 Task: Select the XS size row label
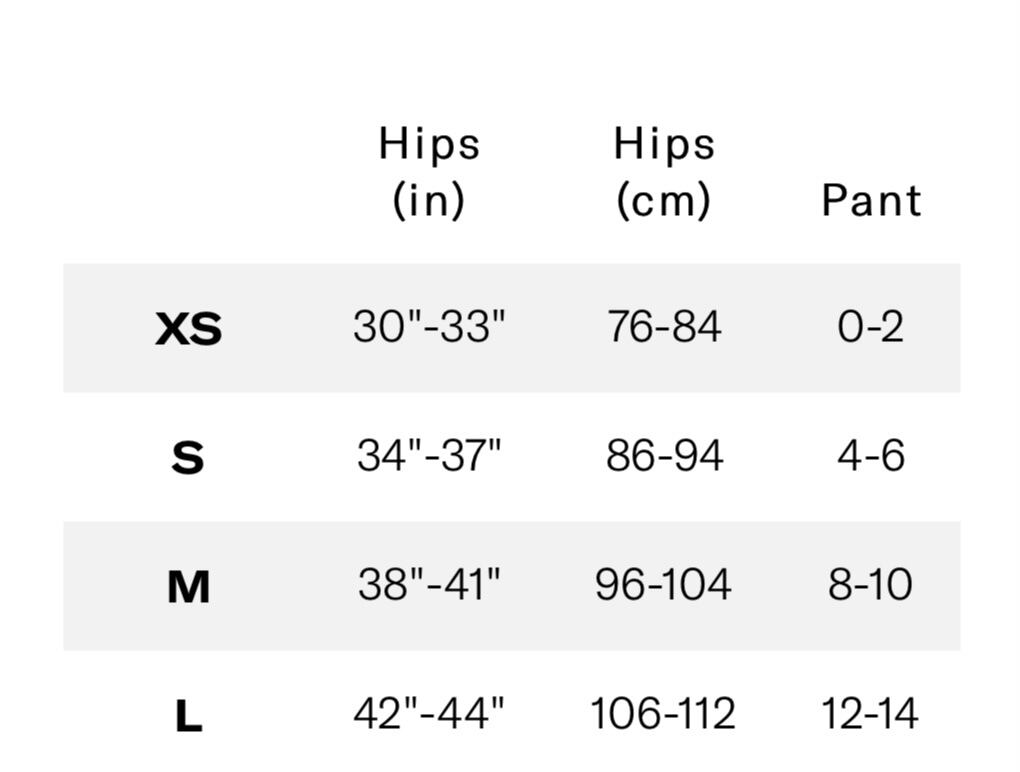189,328
